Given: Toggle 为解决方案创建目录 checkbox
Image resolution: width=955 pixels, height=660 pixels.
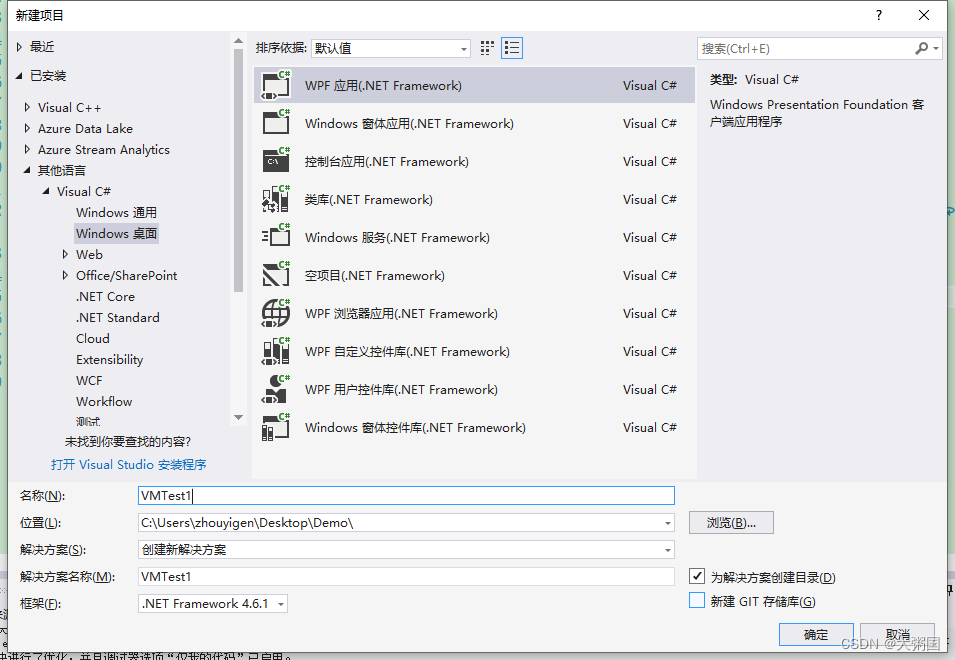Looking at the screenshot, I should click(x=697, y=576).
